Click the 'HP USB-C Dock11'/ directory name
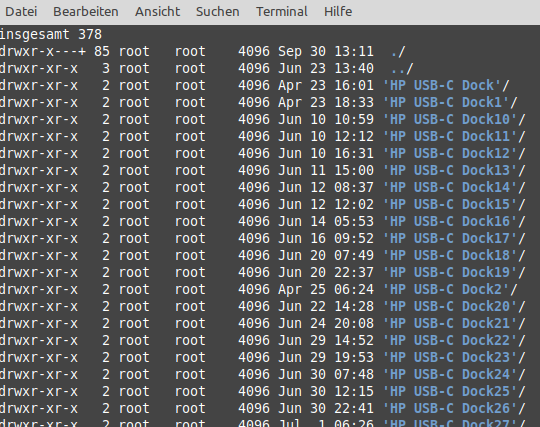Viewport: 540px width, 427px height. [454, 136]
